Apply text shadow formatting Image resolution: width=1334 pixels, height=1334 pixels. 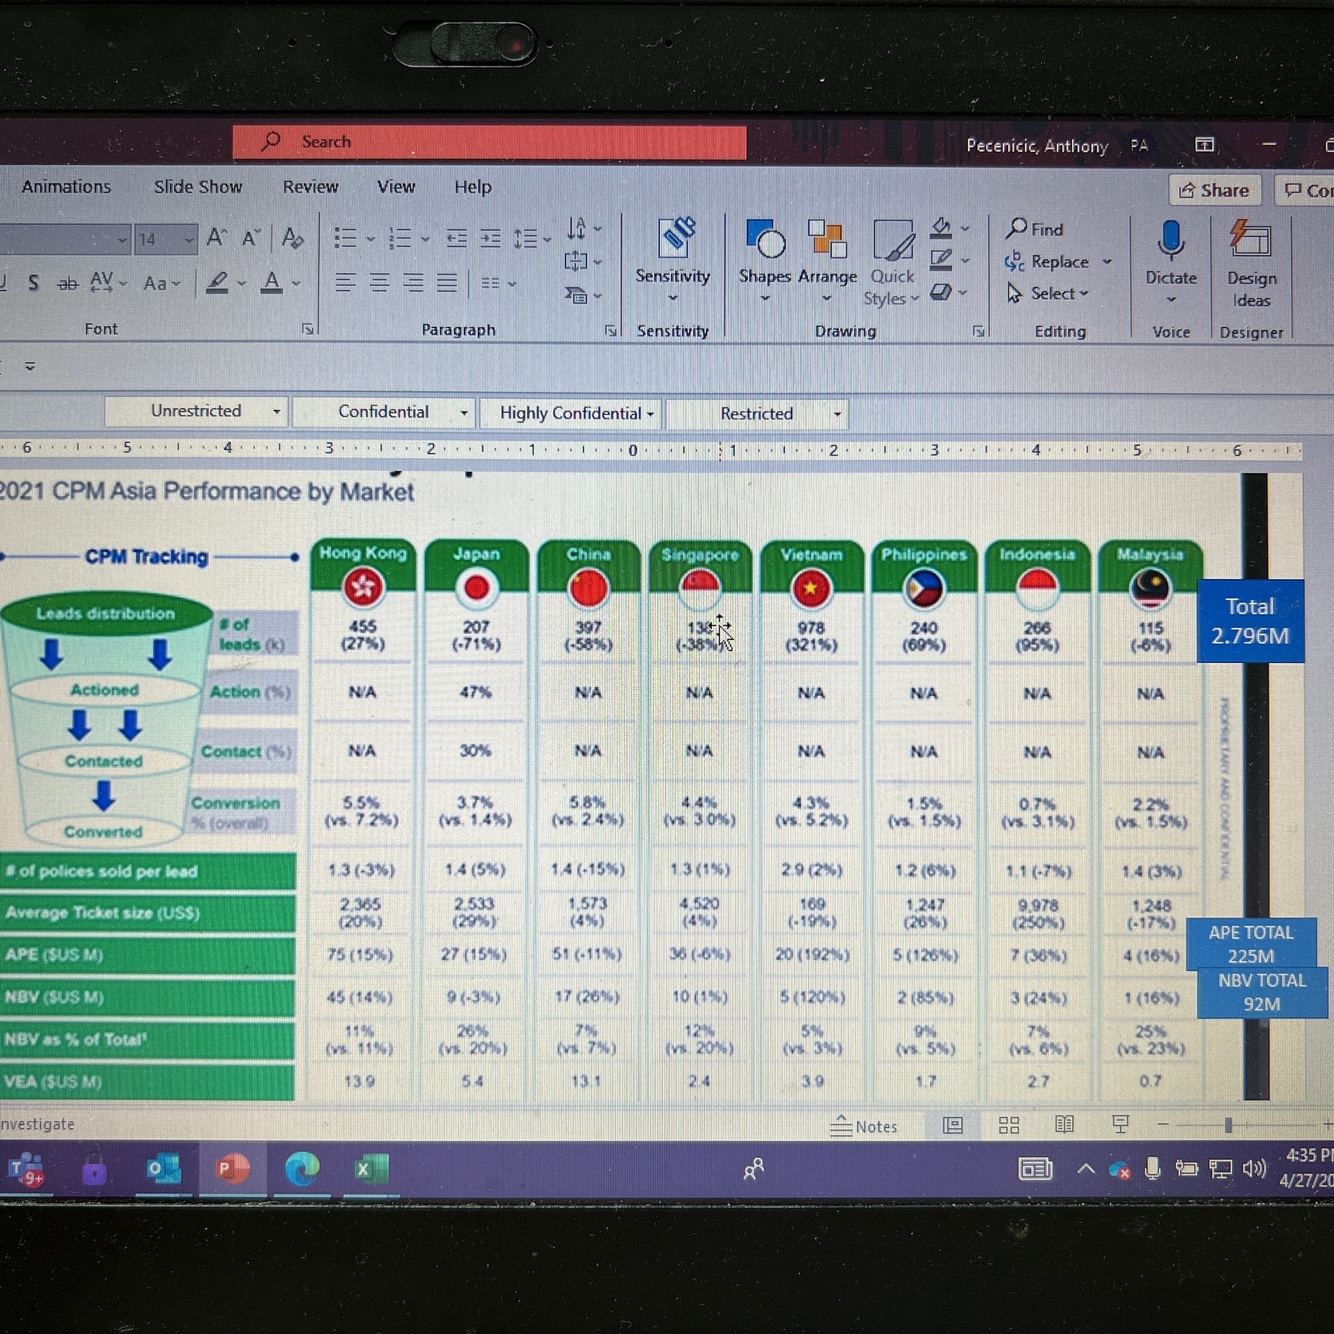[33, 283]
